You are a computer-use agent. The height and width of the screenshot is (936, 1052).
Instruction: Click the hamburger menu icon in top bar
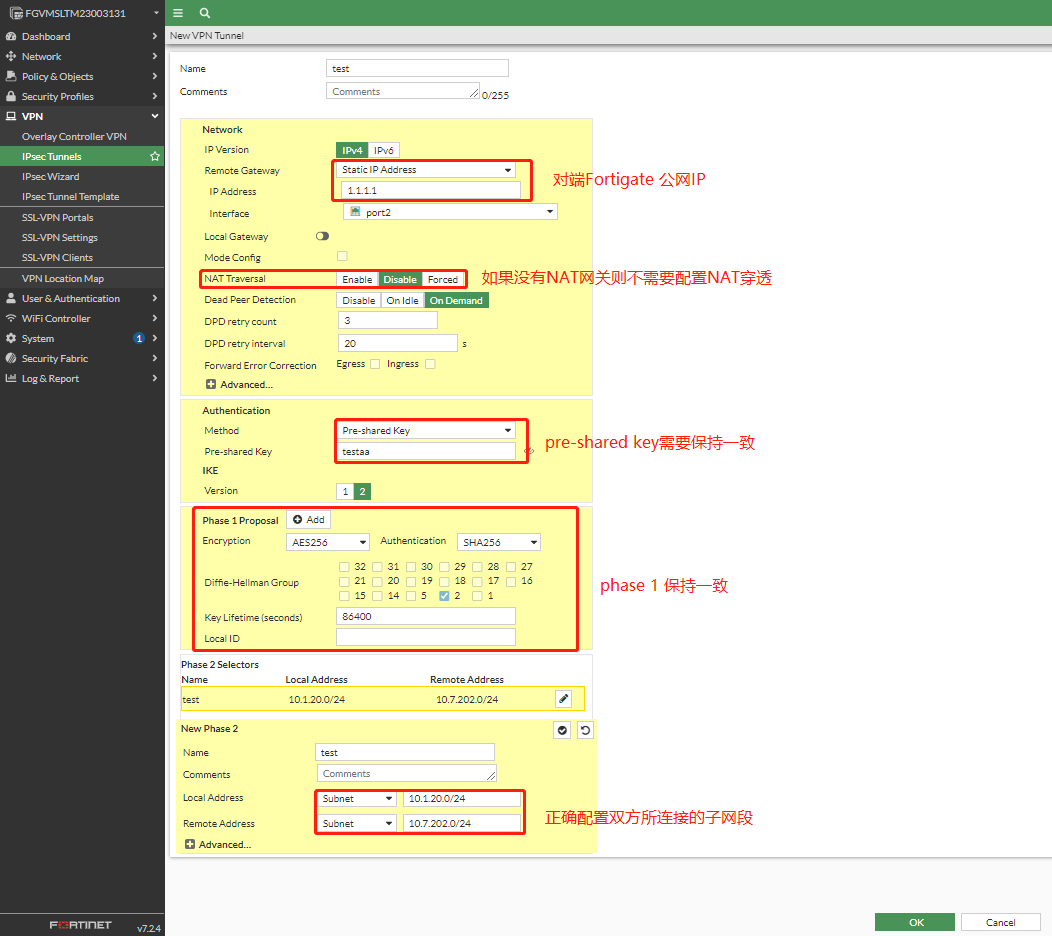tap(178, 13)
